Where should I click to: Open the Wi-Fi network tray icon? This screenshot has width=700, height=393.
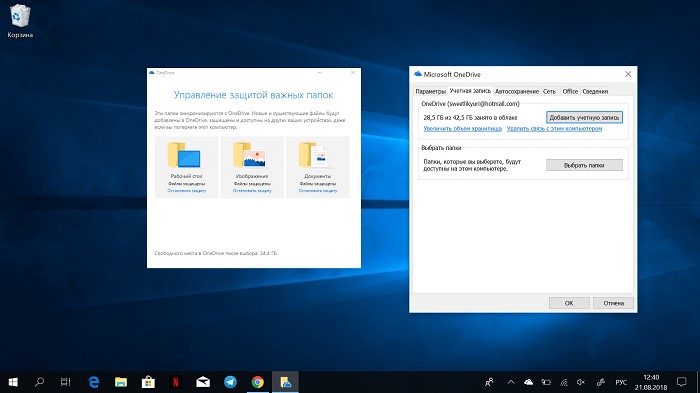(564, 382)
